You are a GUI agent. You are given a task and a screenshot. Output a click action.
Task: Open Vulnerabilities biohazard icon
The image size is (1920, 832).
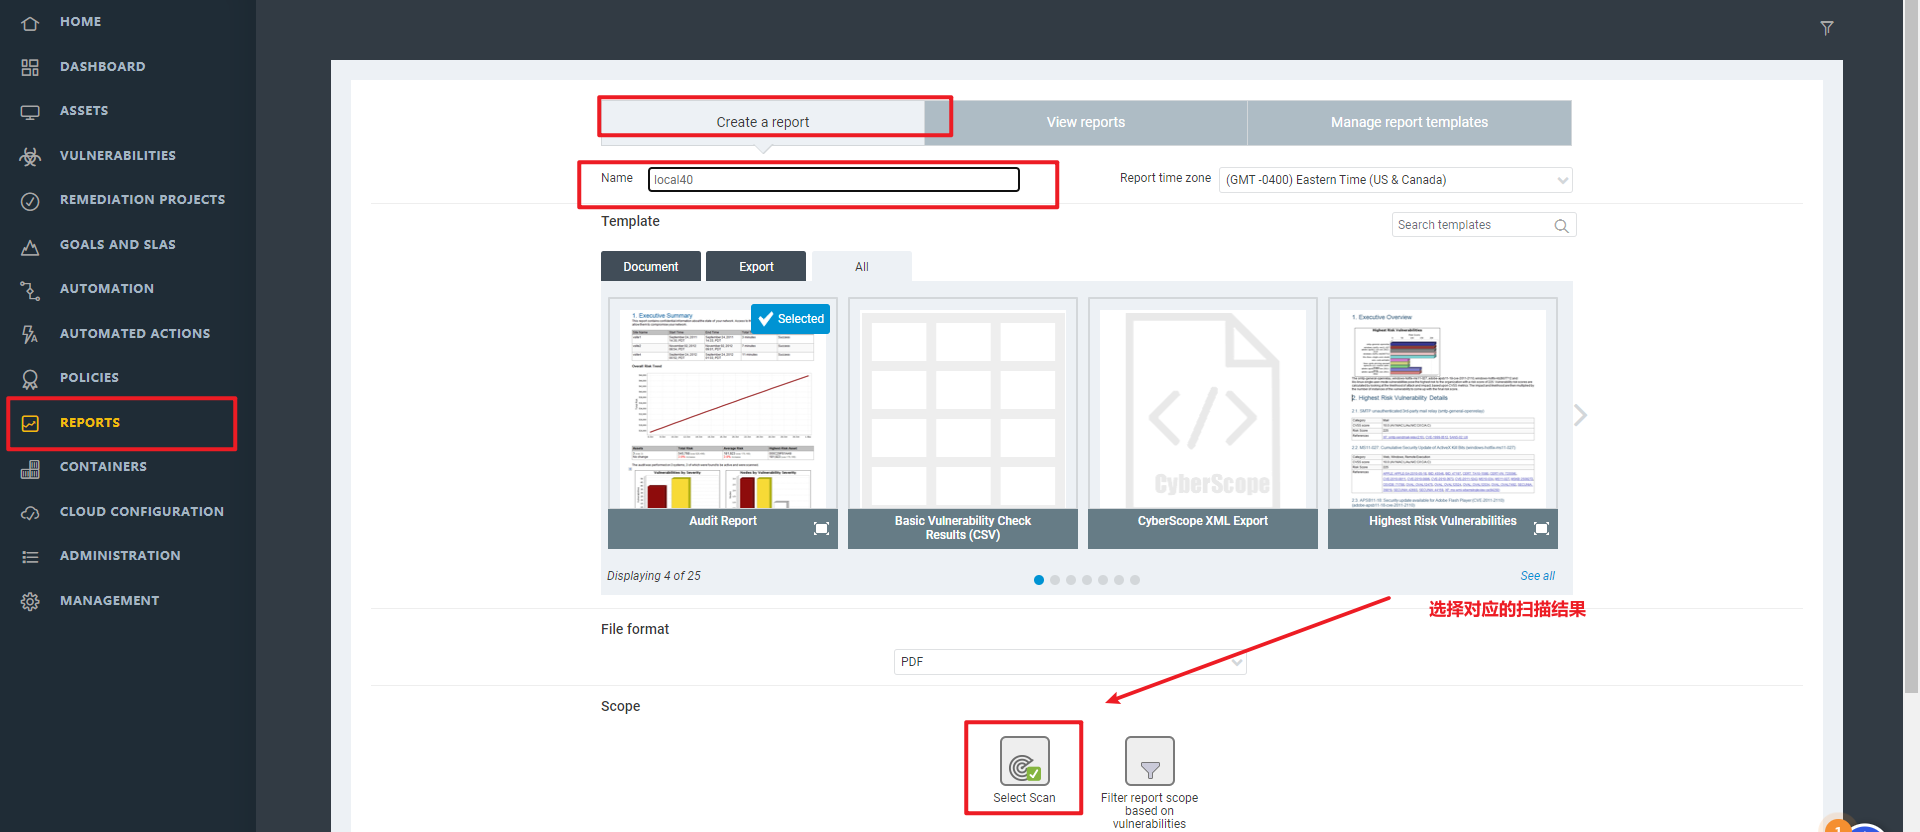click(30, 156)
